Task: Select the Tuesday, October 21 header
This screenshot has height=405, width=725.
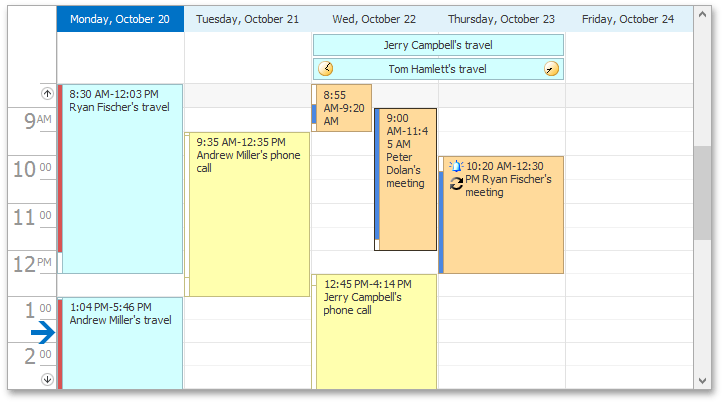Action: (247, 19)
